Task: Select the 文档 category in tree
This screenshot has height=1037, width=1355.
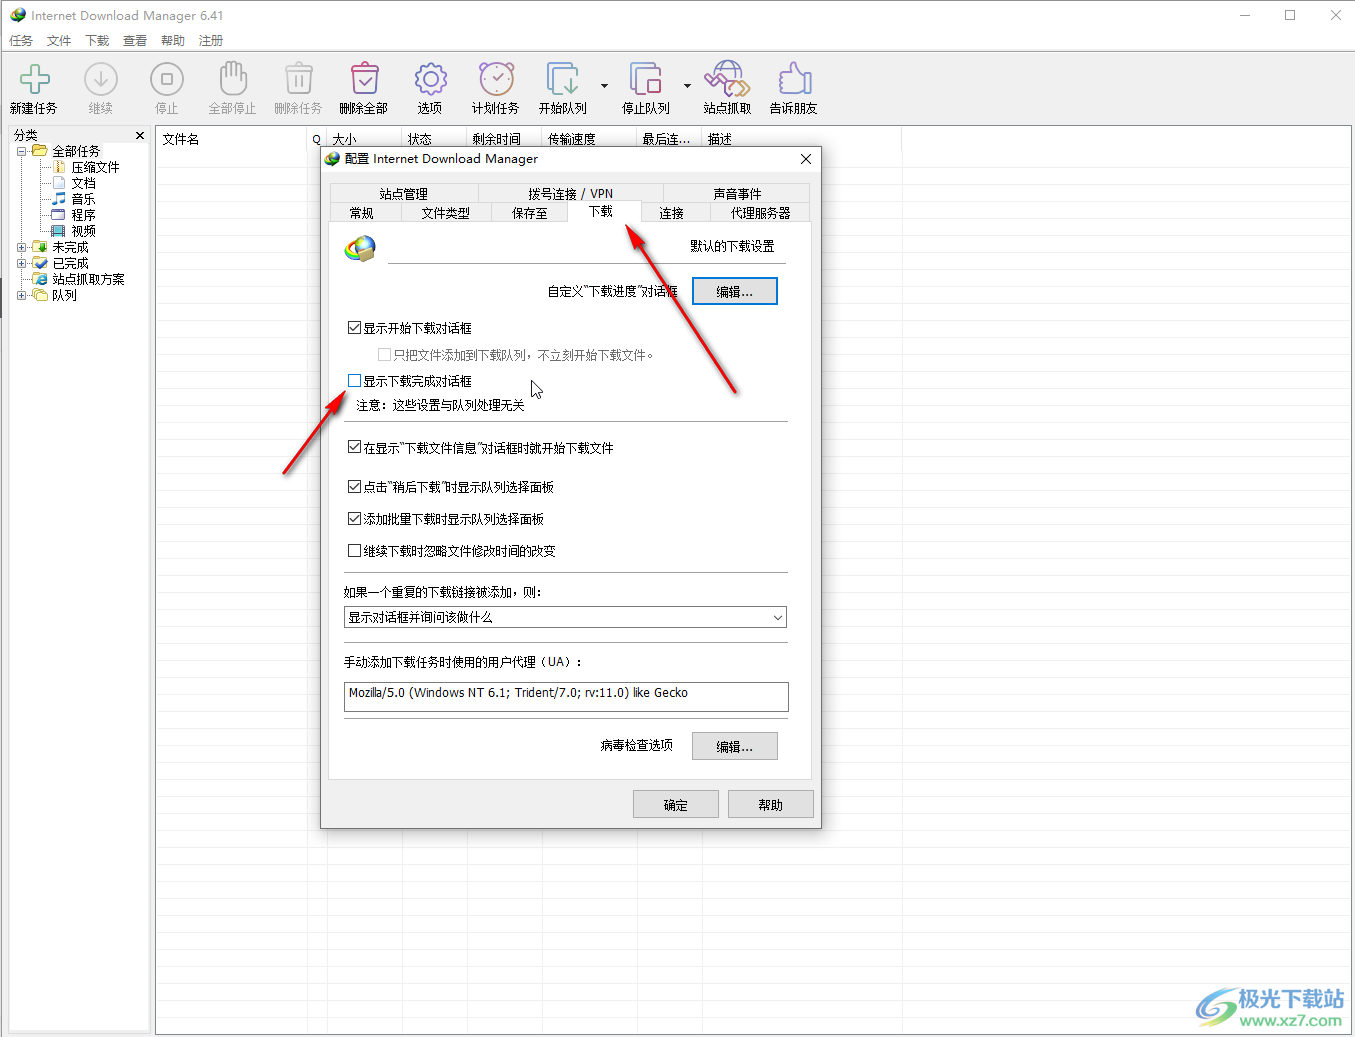Action: pyautogui.click(x=83, y=183)
